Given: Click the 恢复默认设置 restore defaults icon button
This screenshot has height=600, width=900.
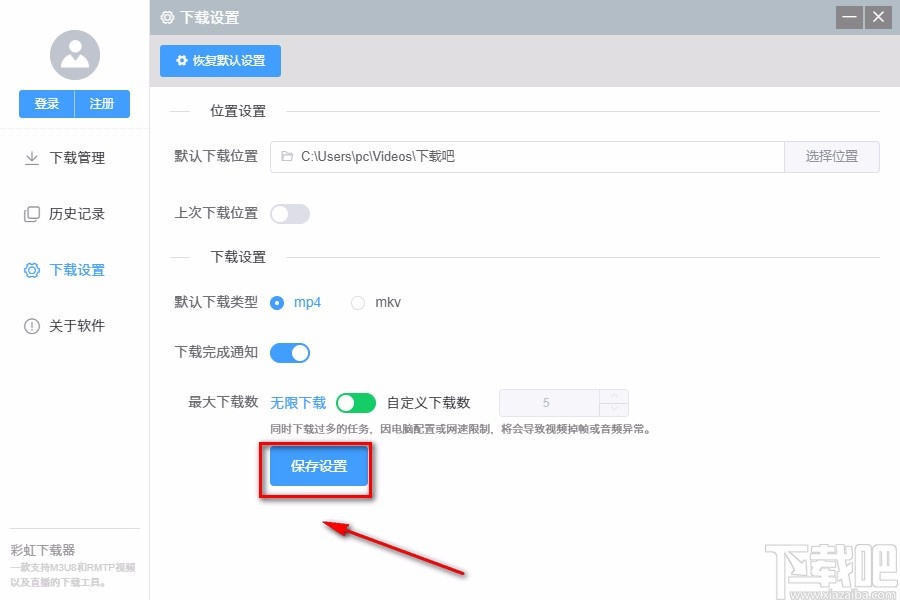Looking at the screenshot, I should click(220, 61).
